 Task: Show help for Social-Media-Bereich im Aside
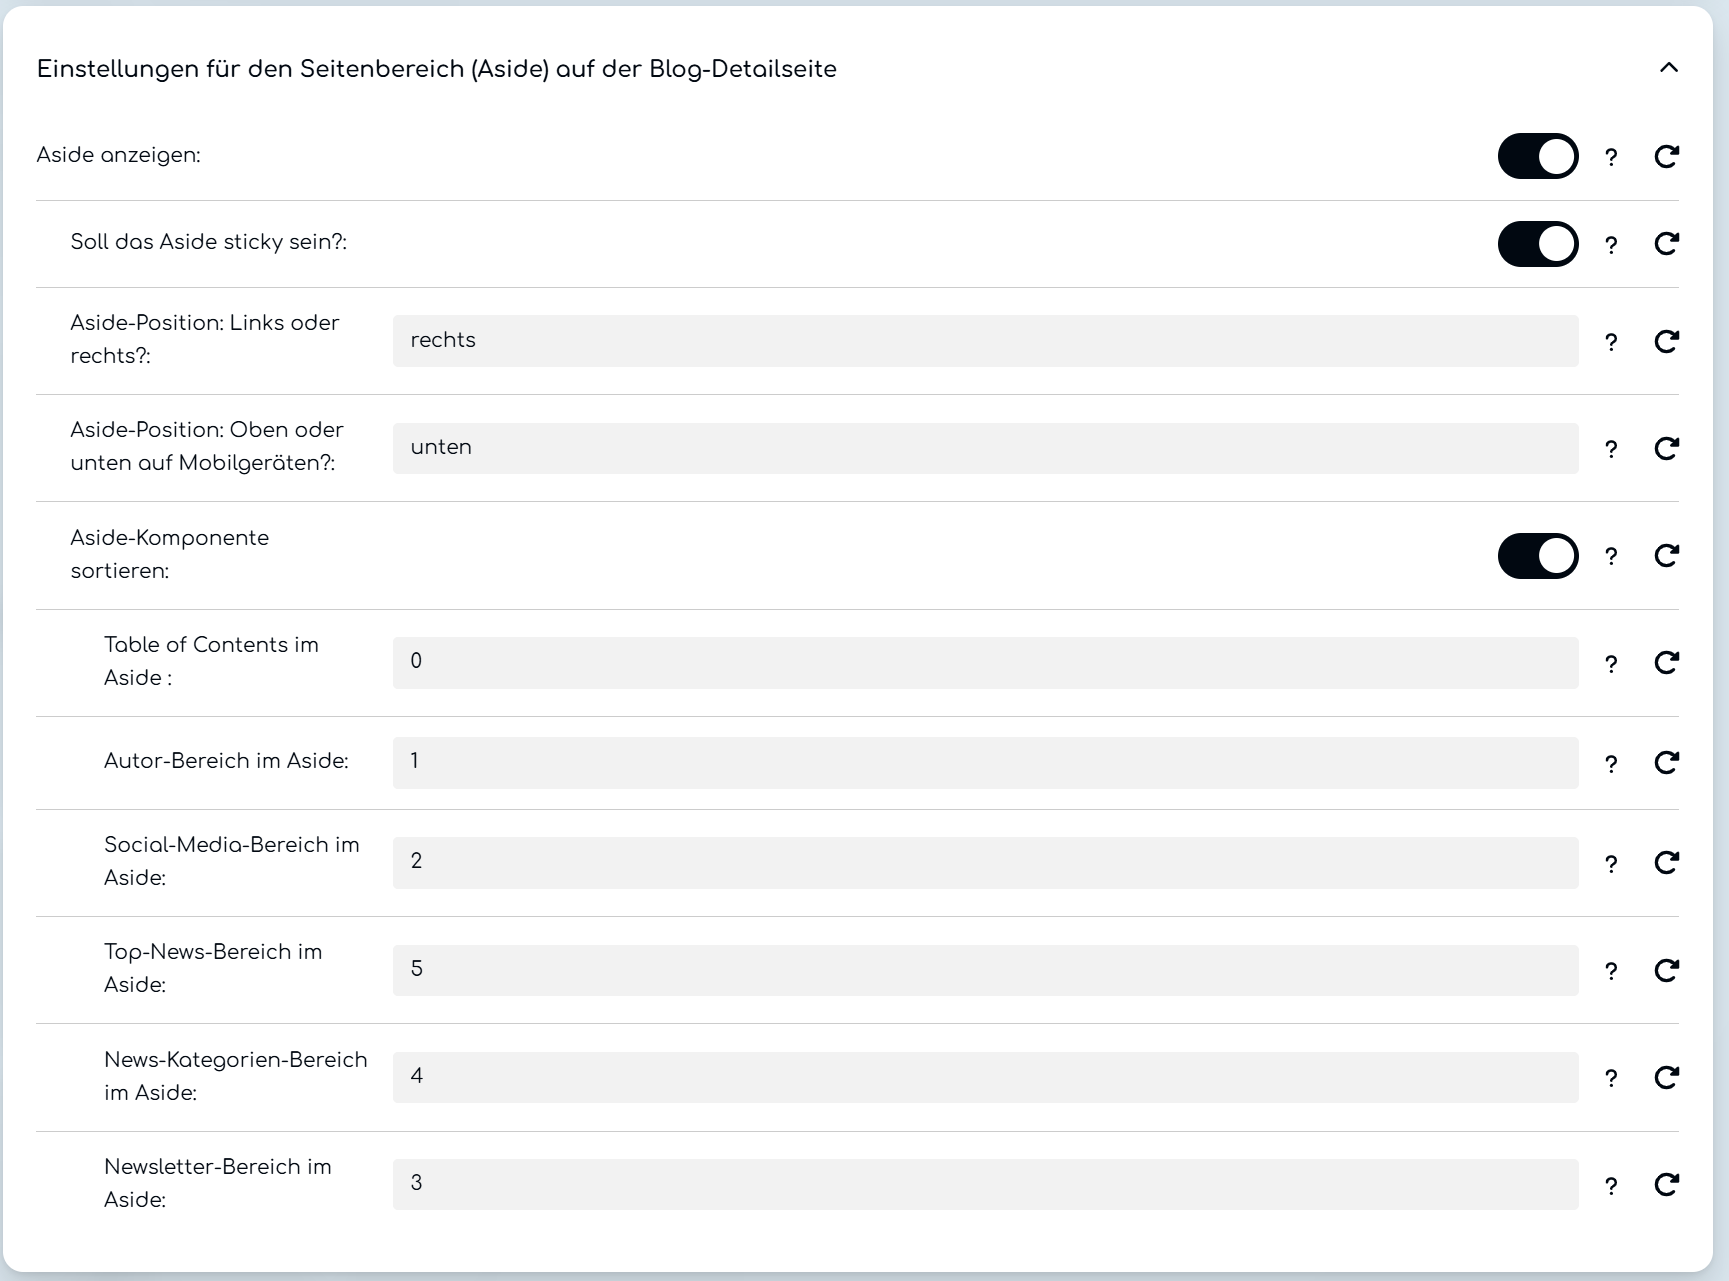(x=1611, y=864)
